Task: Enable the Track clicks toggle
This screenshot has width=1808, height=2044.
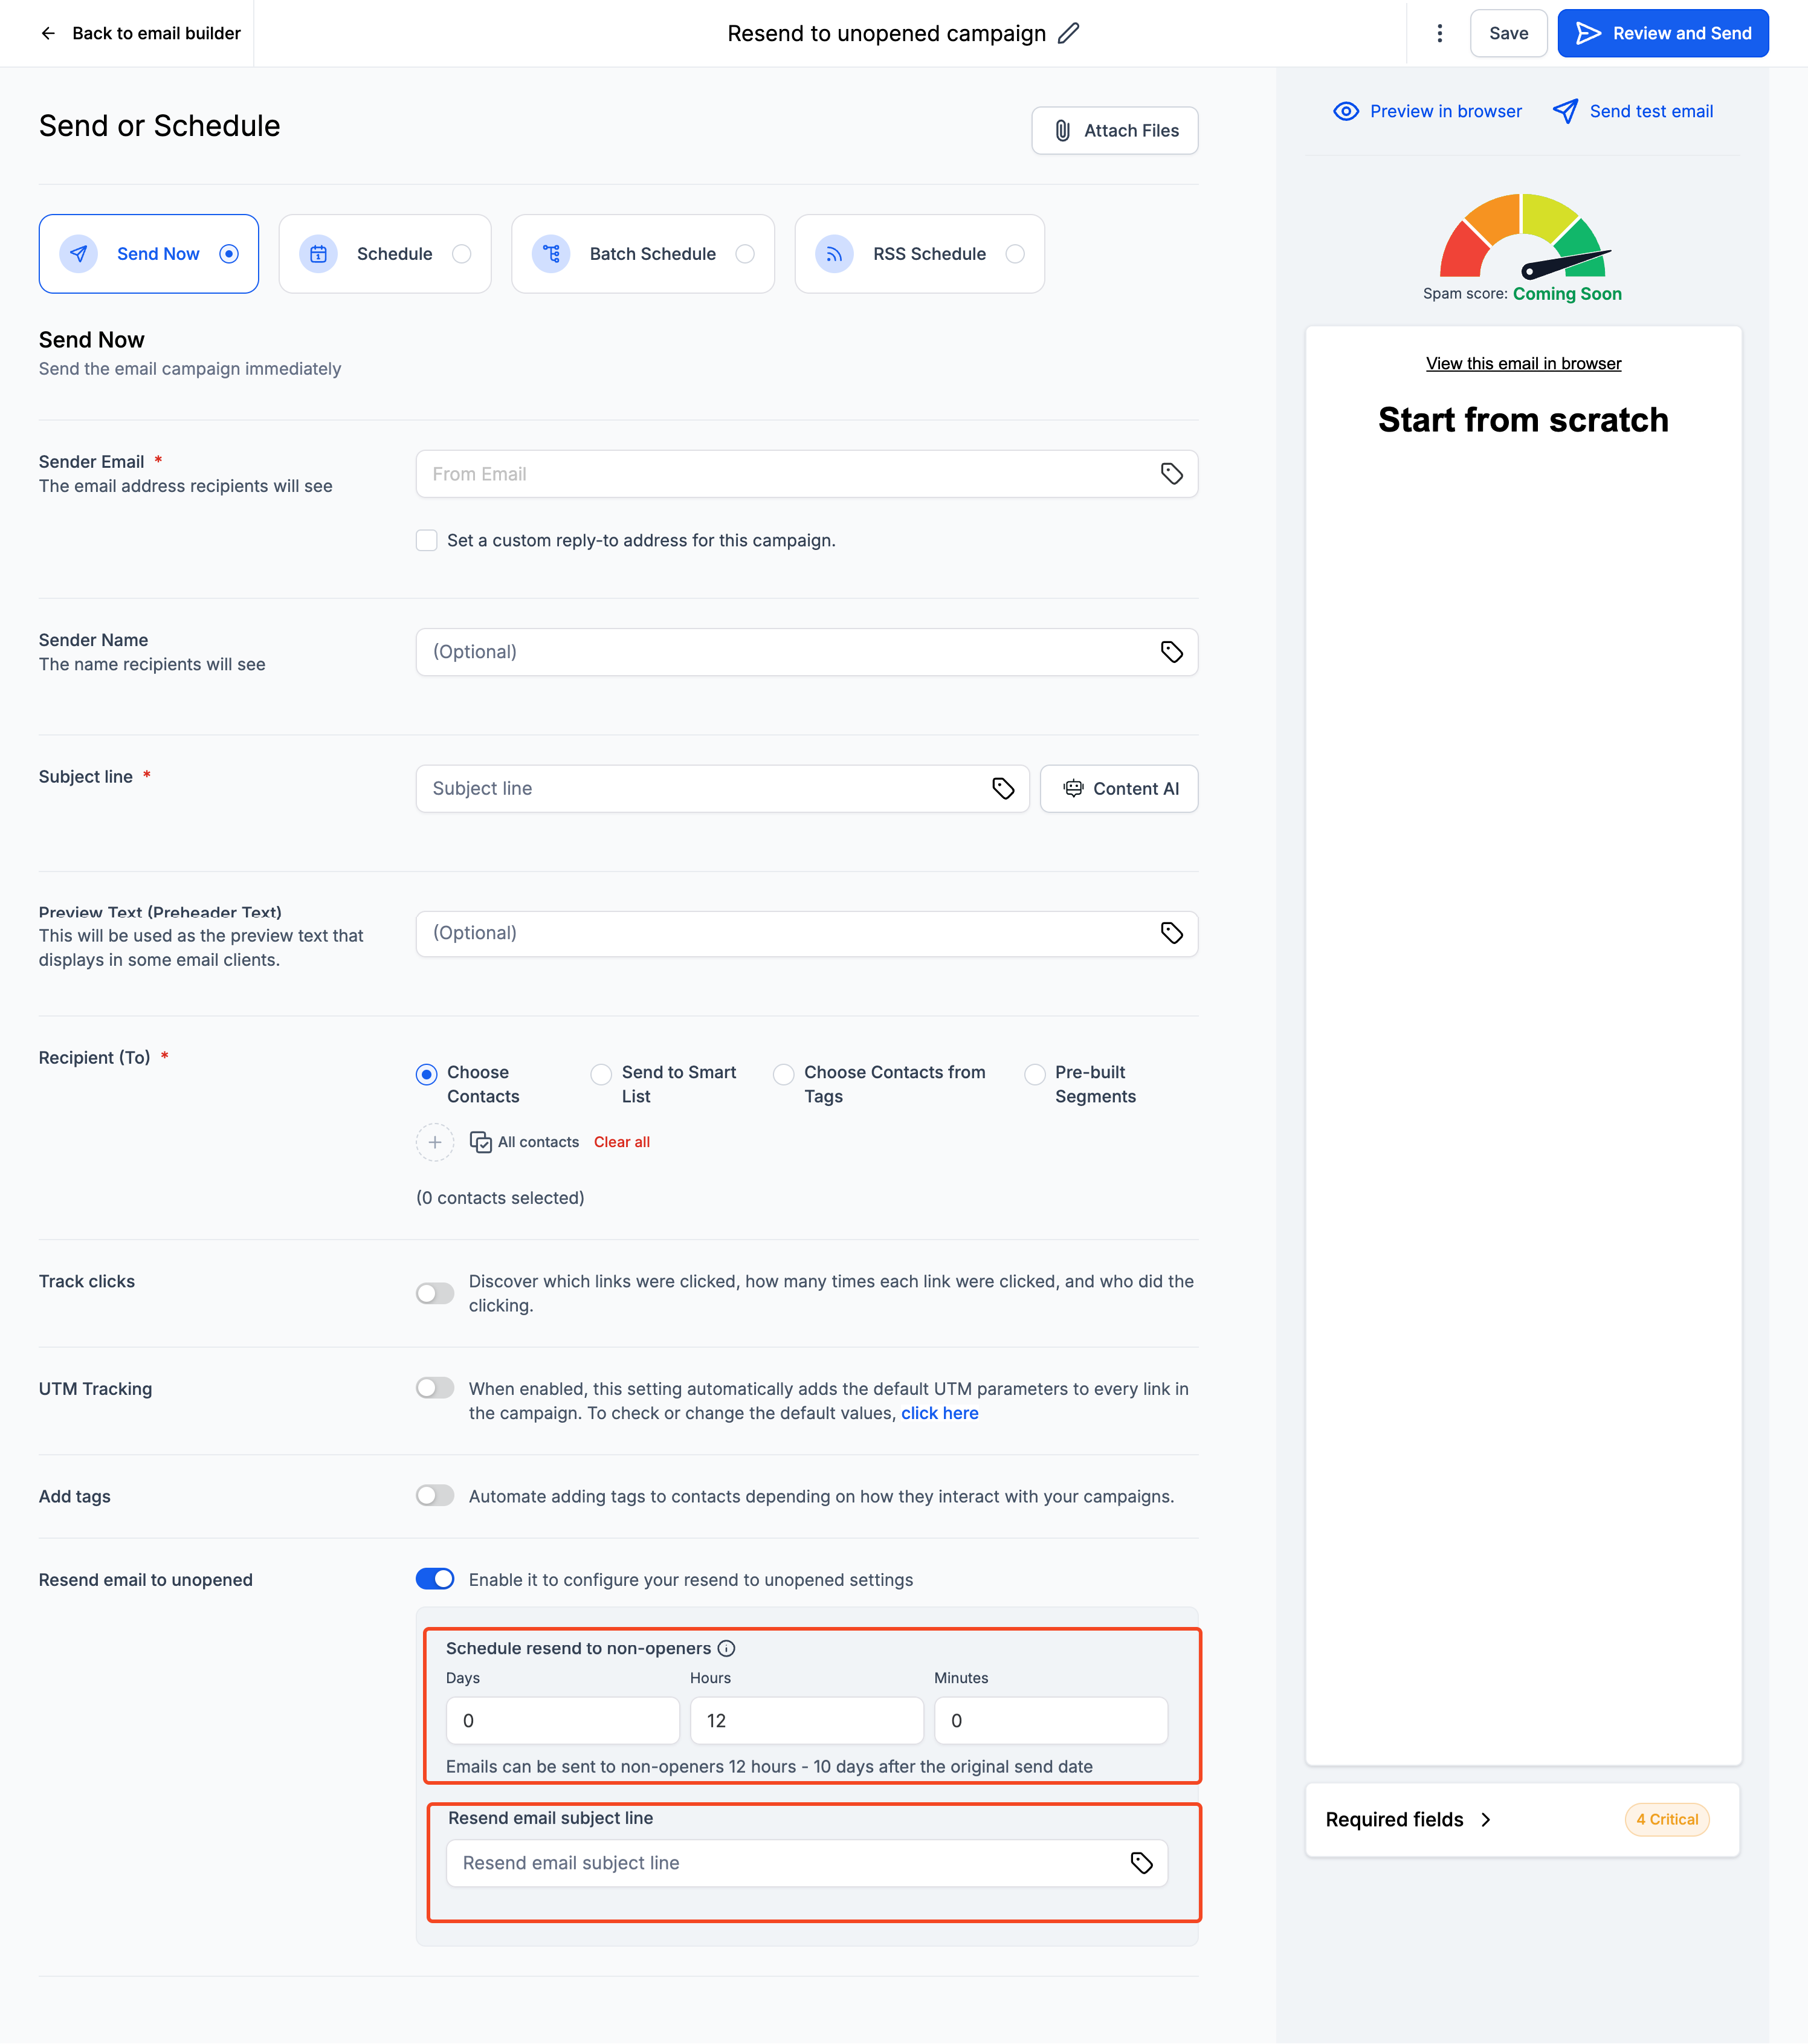Action: pos(435,1294)
